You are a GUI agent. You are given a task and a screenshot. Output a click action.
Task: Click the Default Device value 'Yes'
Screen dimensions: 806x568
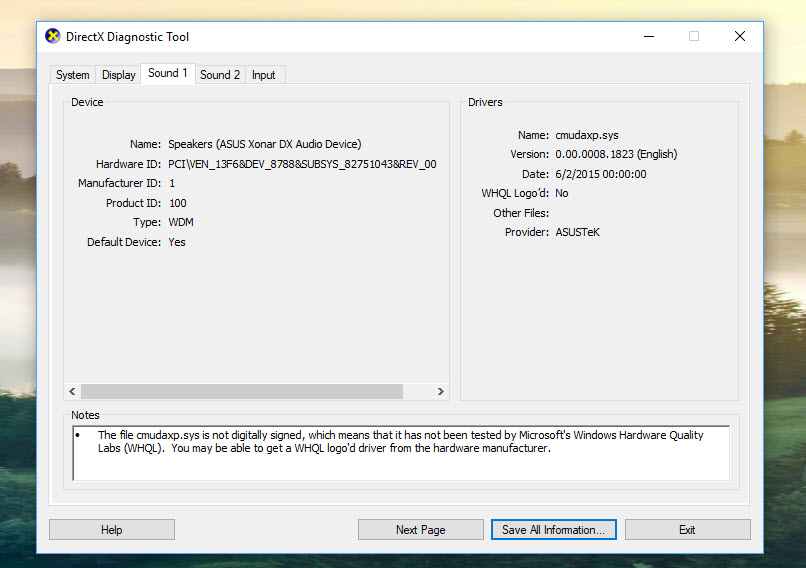point(177,242)
